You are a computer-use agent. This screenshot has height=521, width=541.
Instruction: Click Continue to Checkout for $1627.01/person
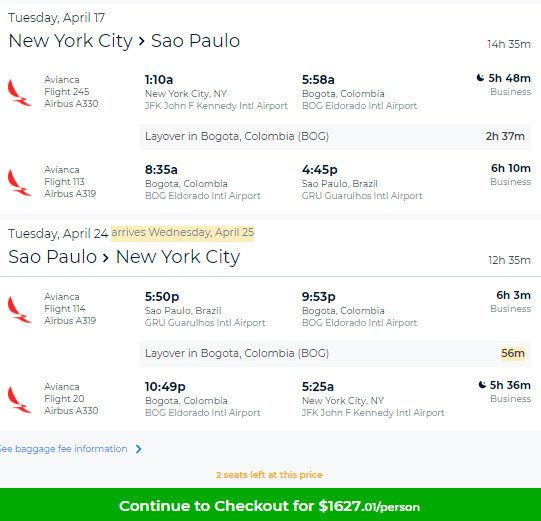tap(270, 504)
